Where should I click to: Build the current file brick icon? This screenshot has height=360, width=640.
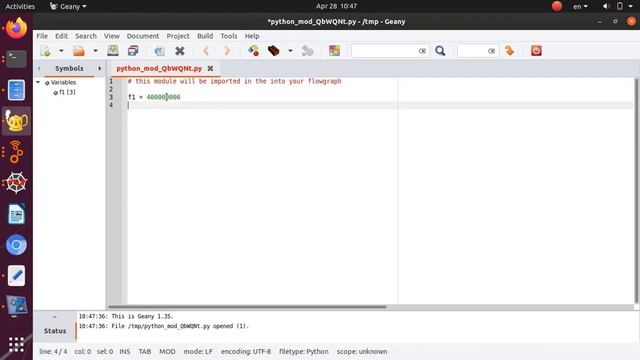[x=273, y=51]
